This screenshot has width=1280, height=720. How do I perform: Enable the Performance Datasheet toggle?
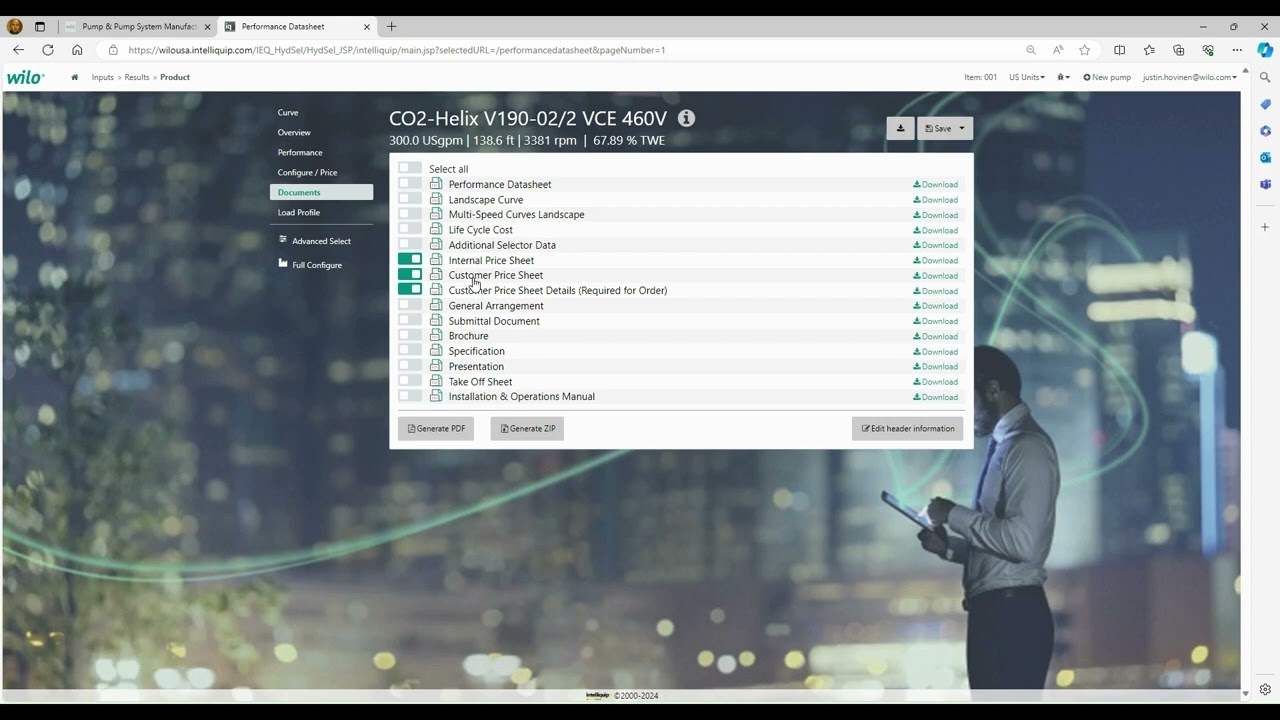coord(410,184)
